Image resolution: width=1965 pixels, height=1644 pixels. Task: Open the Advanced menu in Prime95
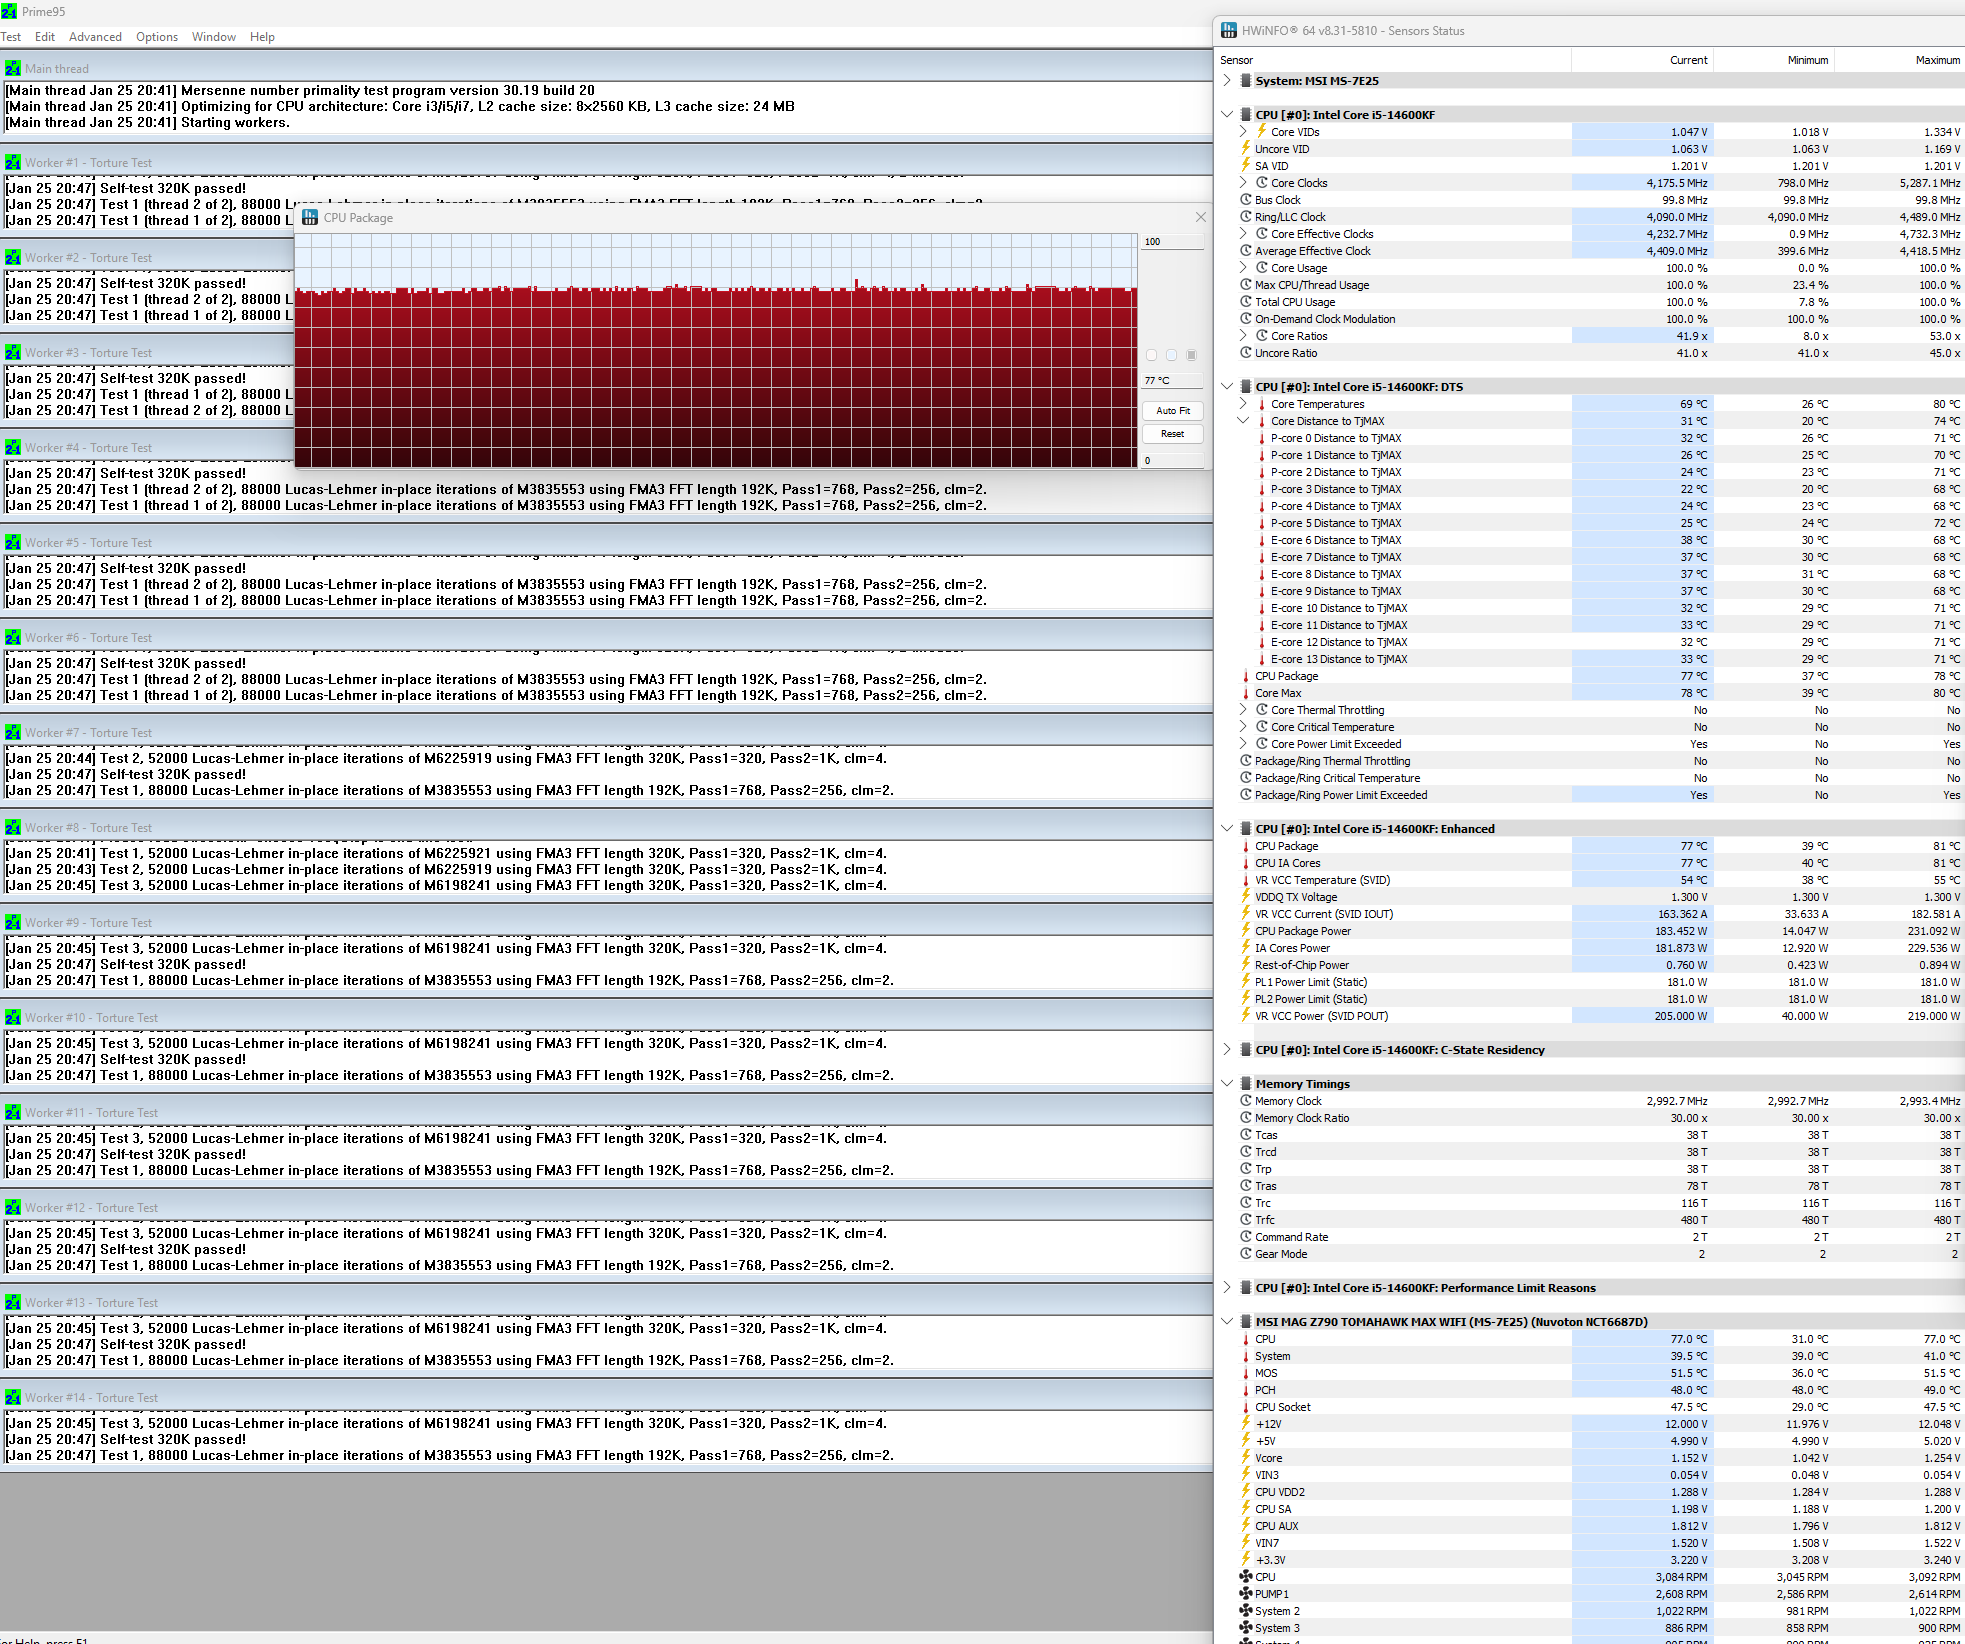[95, 37]
